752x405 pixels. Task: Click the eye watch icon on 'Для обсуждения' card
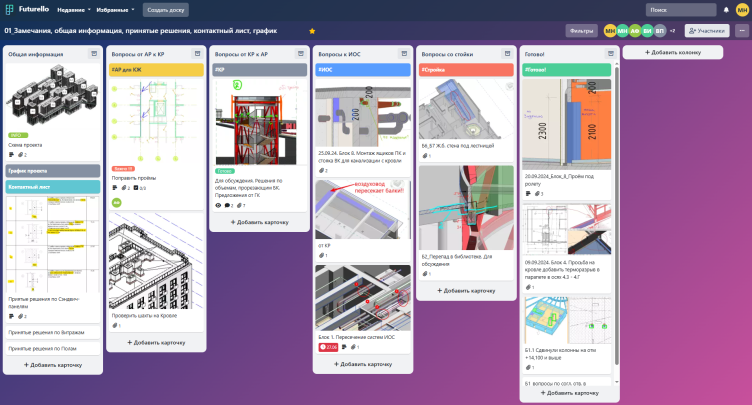click(219, 205)
